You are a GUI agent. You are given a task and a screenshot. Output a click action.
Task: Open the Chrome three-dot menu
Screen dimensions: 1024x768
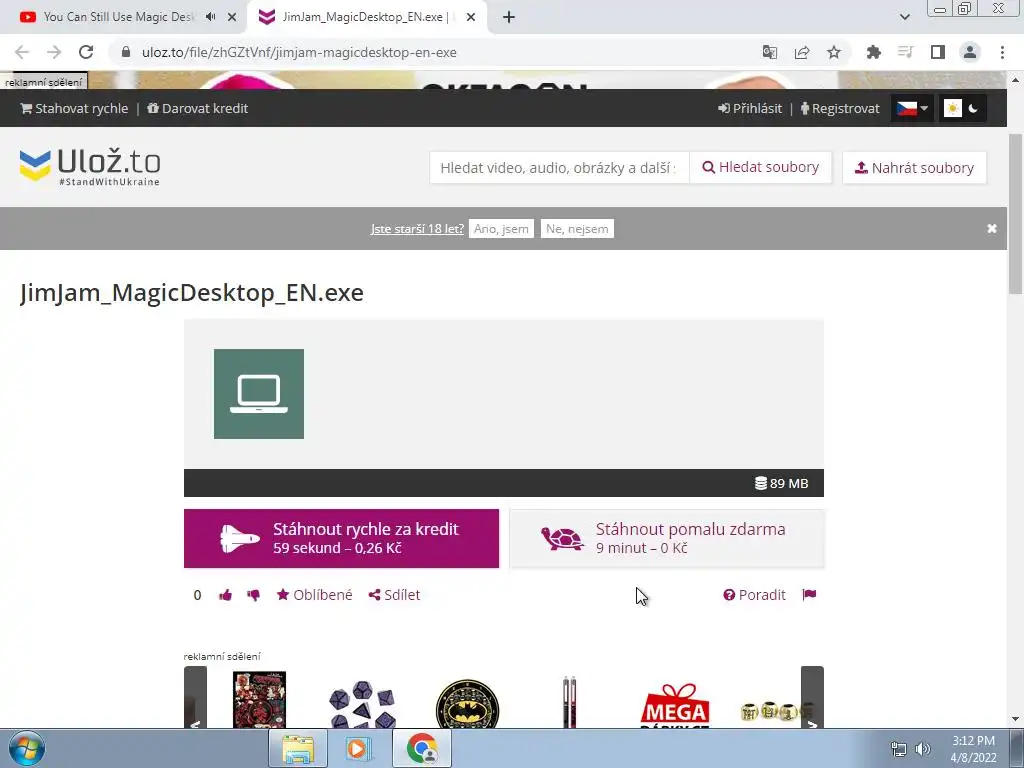[x=1002, y=52]
